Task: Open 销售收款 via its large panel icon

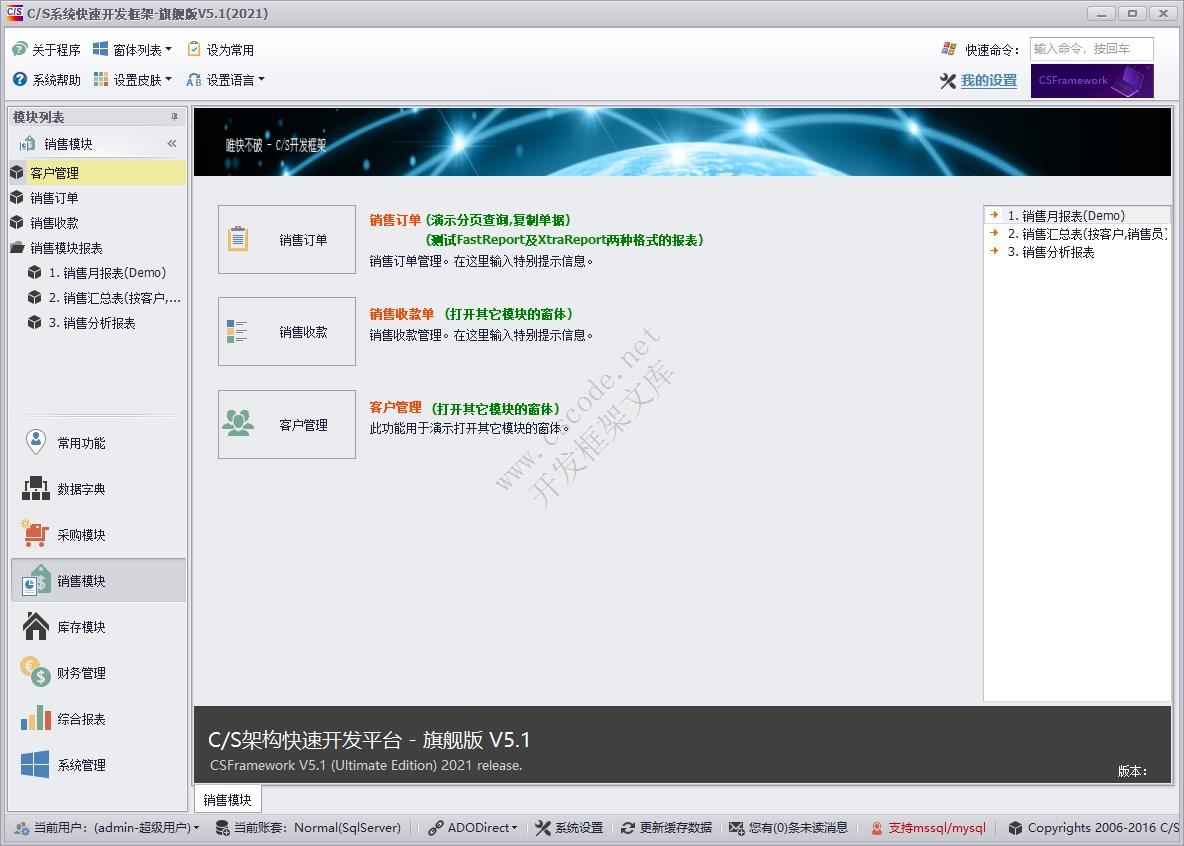Action: pos(286,331)
